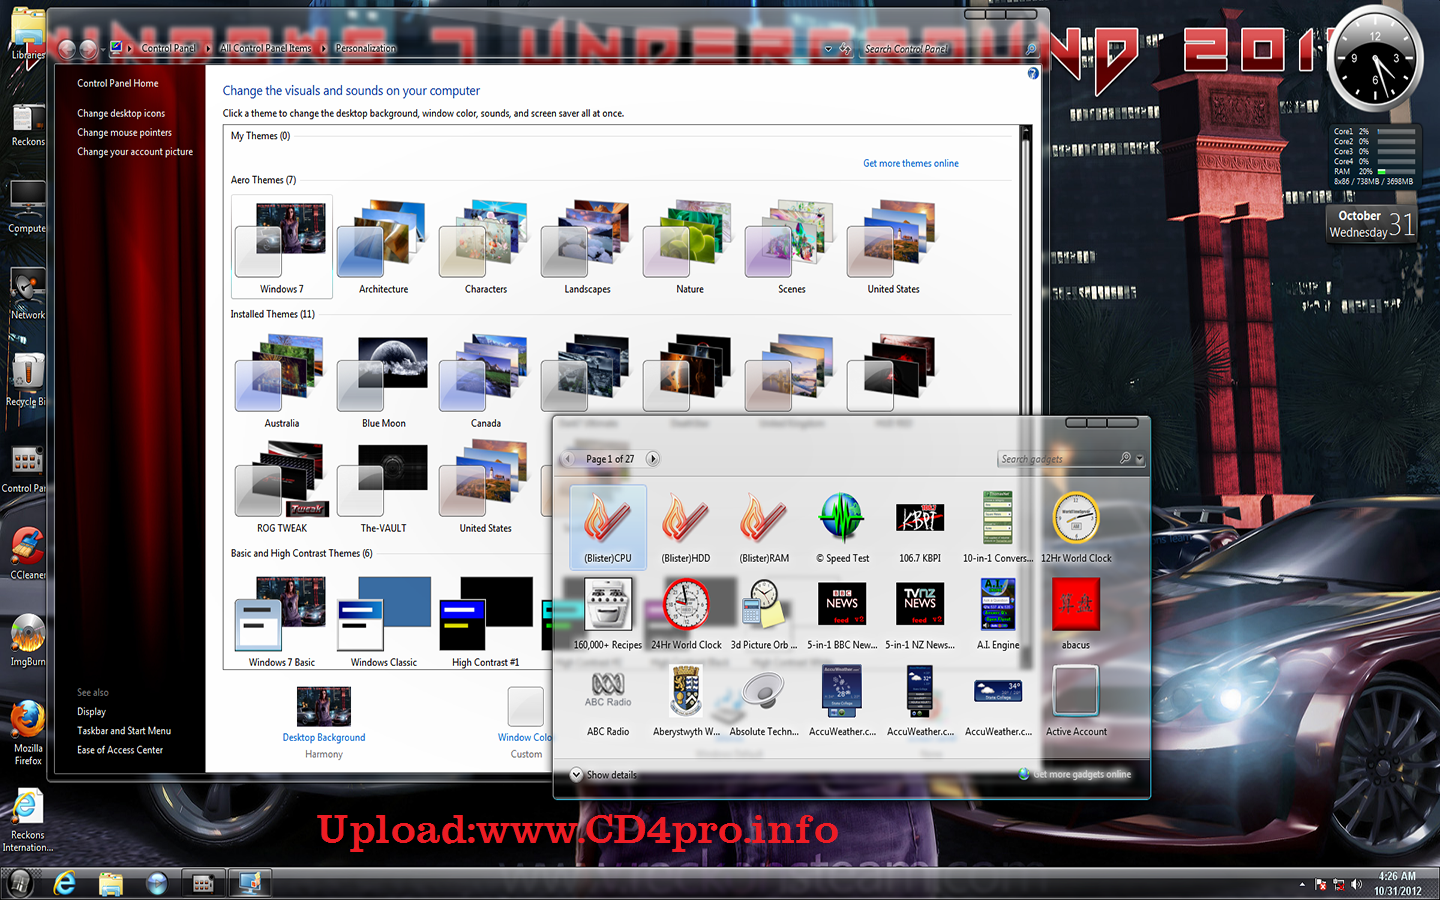Viewport: 1440px width, 900px height.
Task: Select the abacus gadget
Action: (x=1076, y=614)
